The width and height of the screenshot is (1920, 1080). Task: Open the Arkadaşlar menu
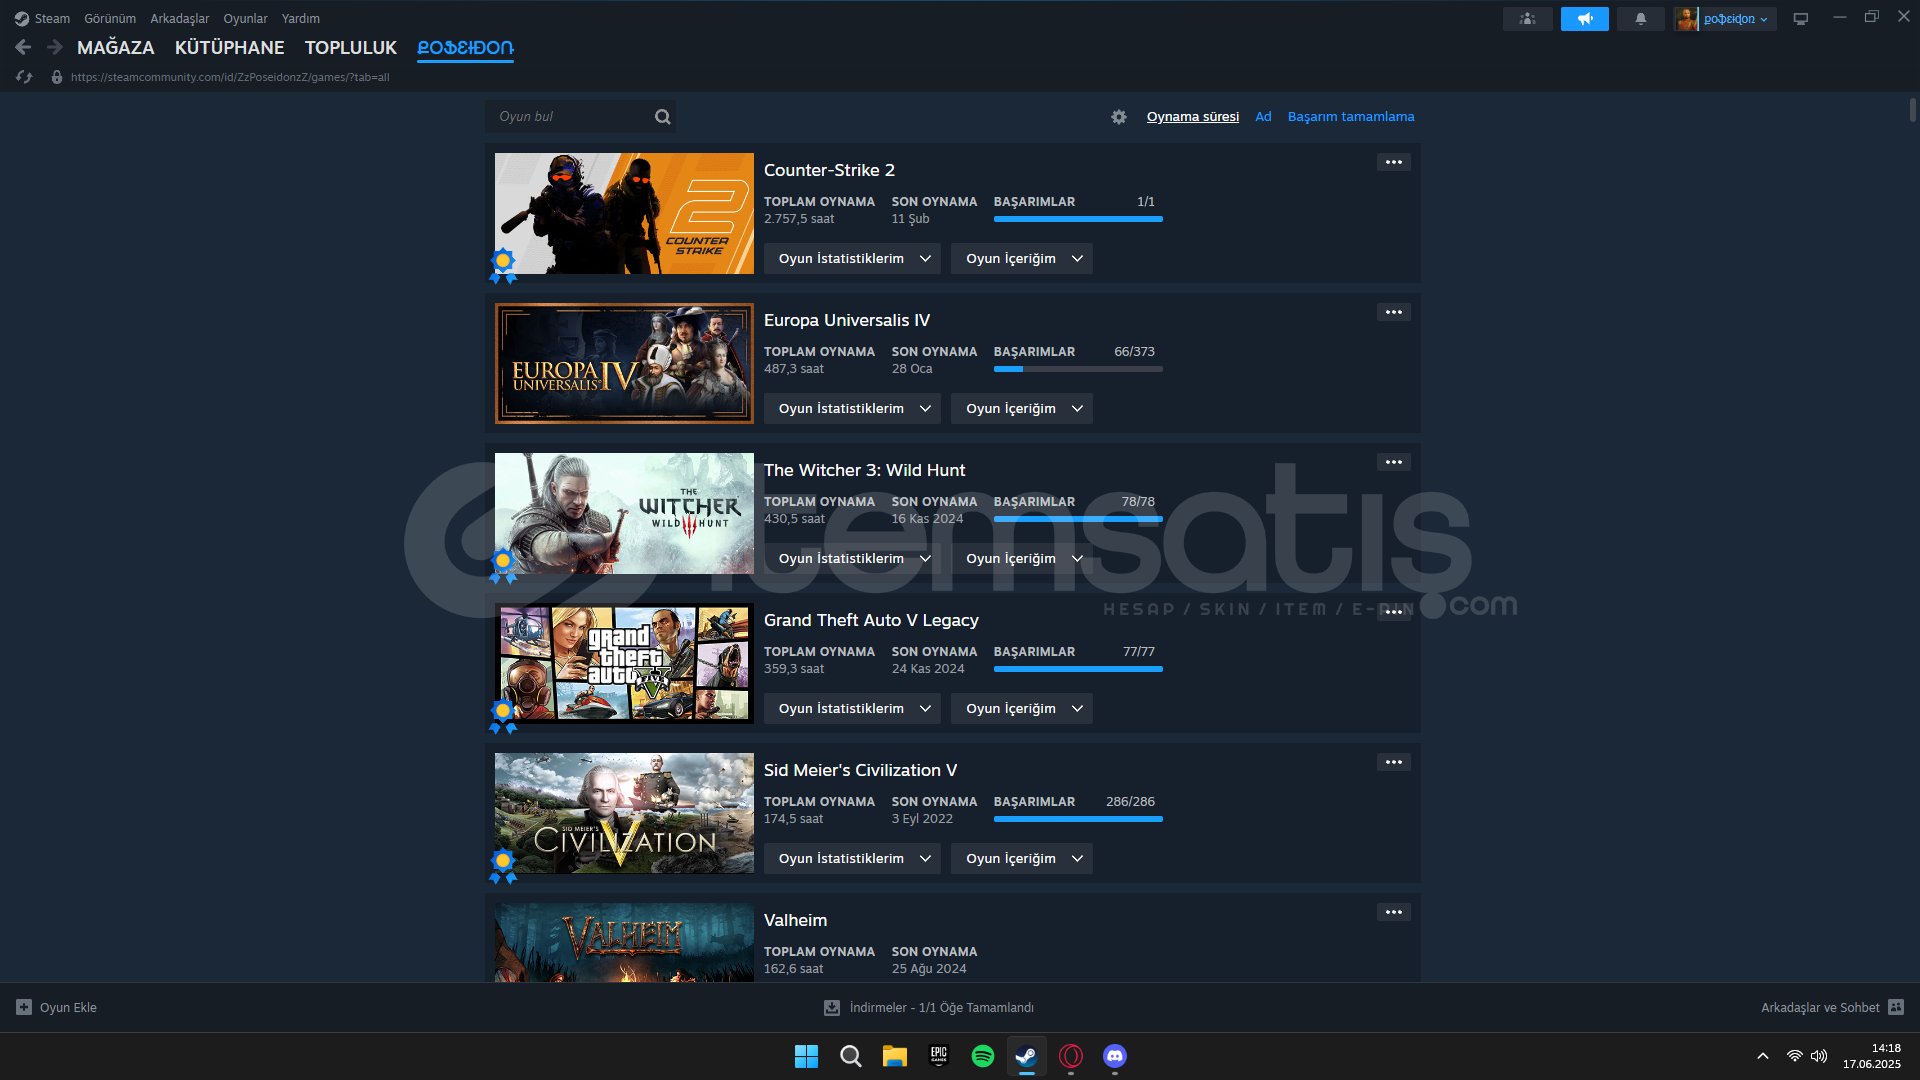point(180,19)
